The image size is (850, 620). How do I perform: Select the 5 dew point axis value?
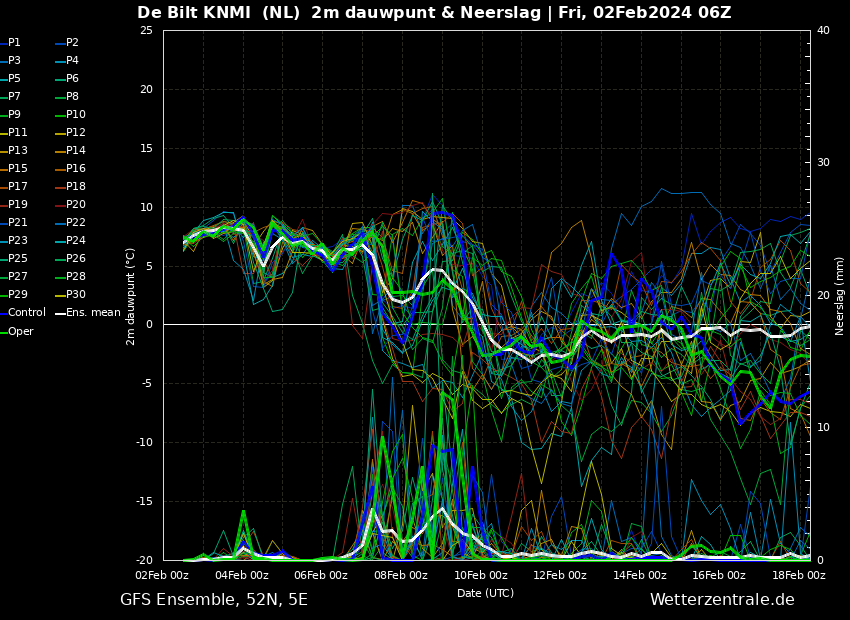coord(150,266)
